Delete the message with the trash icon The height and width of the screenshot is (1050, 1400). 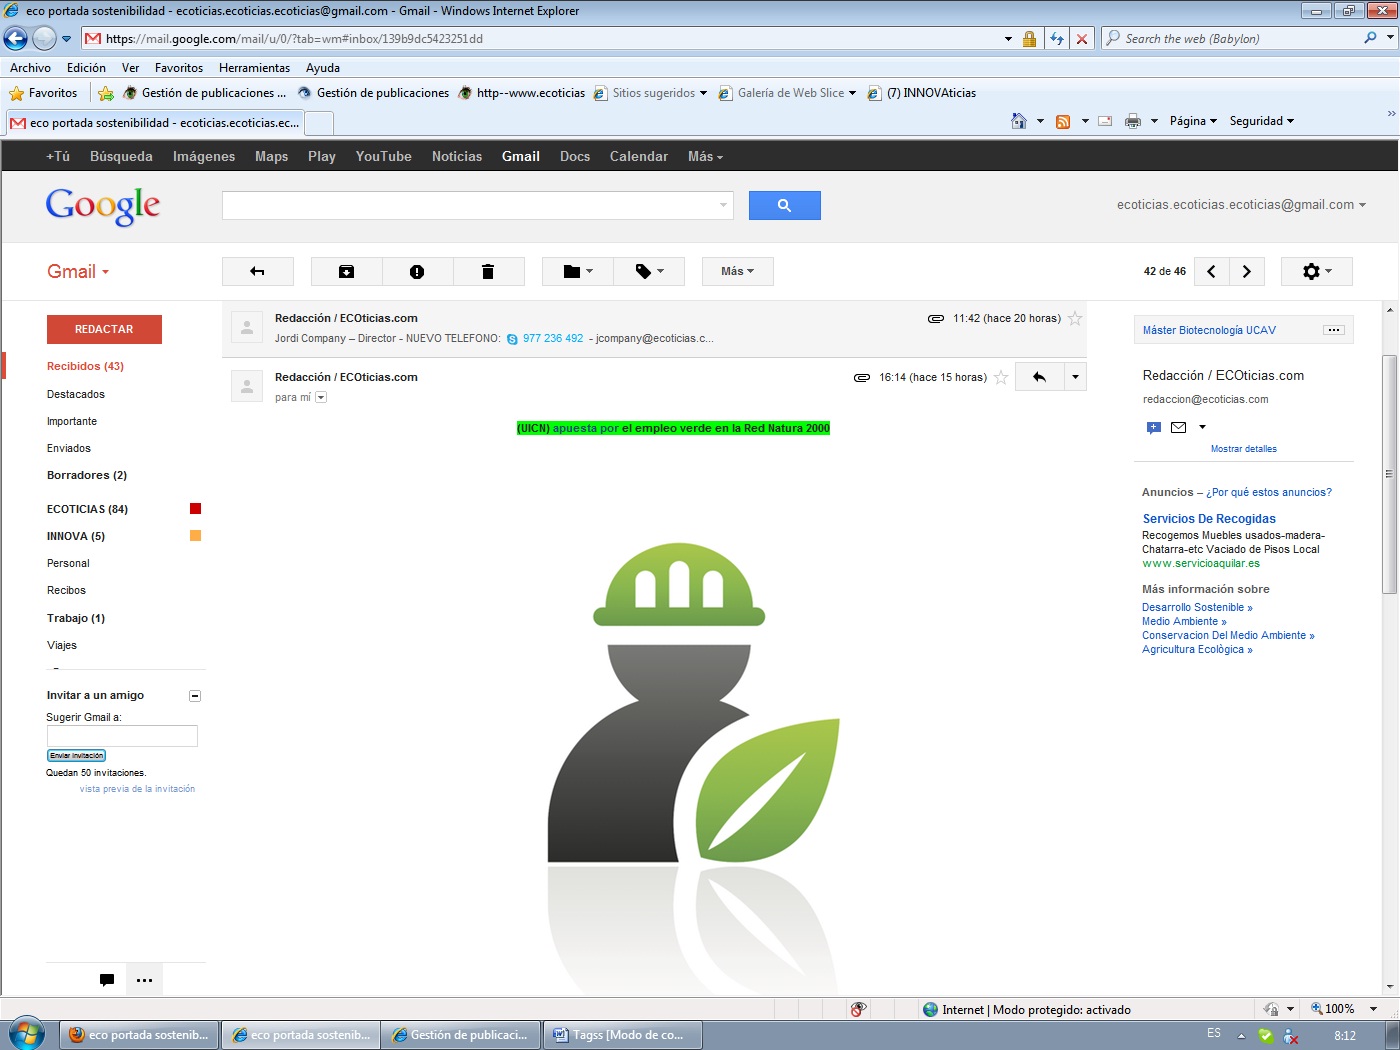pyautogui.click(x=488, y=272)
